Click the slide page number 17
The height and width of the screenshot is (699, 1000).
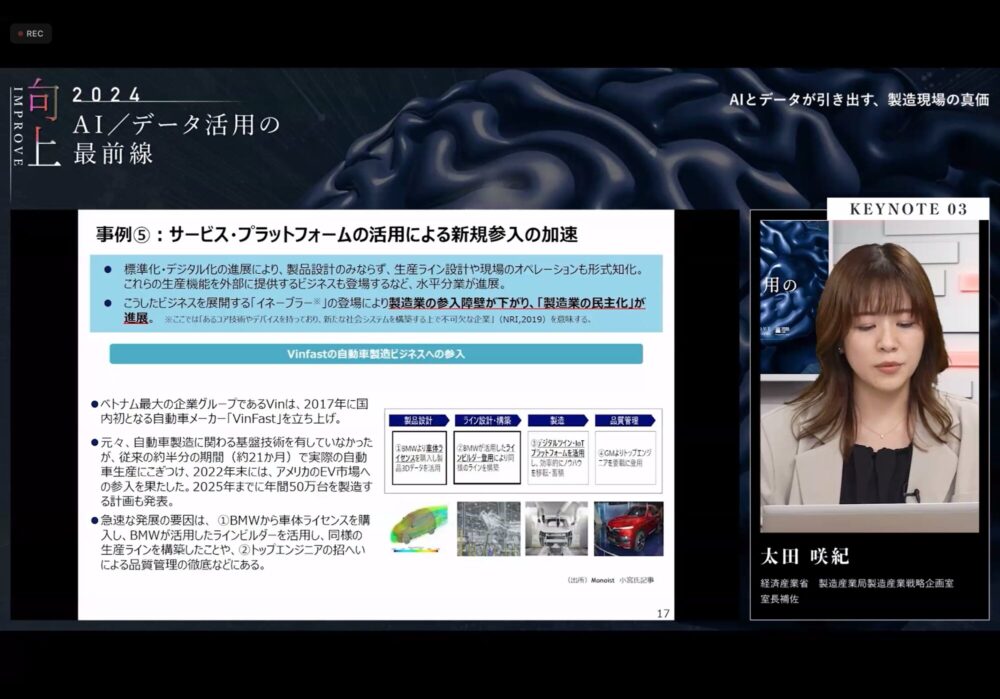click(x=663, y=612)
